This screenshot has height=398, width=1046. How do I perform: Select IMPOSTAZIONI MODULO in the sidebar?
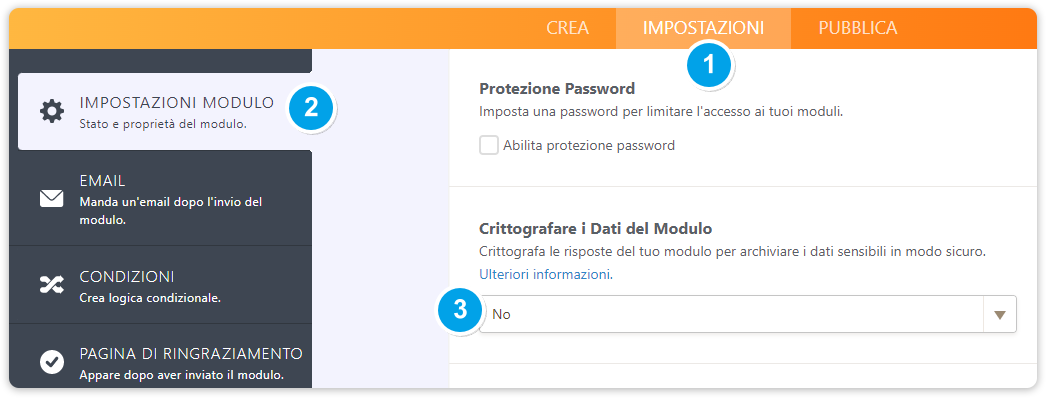coord(165,111)
